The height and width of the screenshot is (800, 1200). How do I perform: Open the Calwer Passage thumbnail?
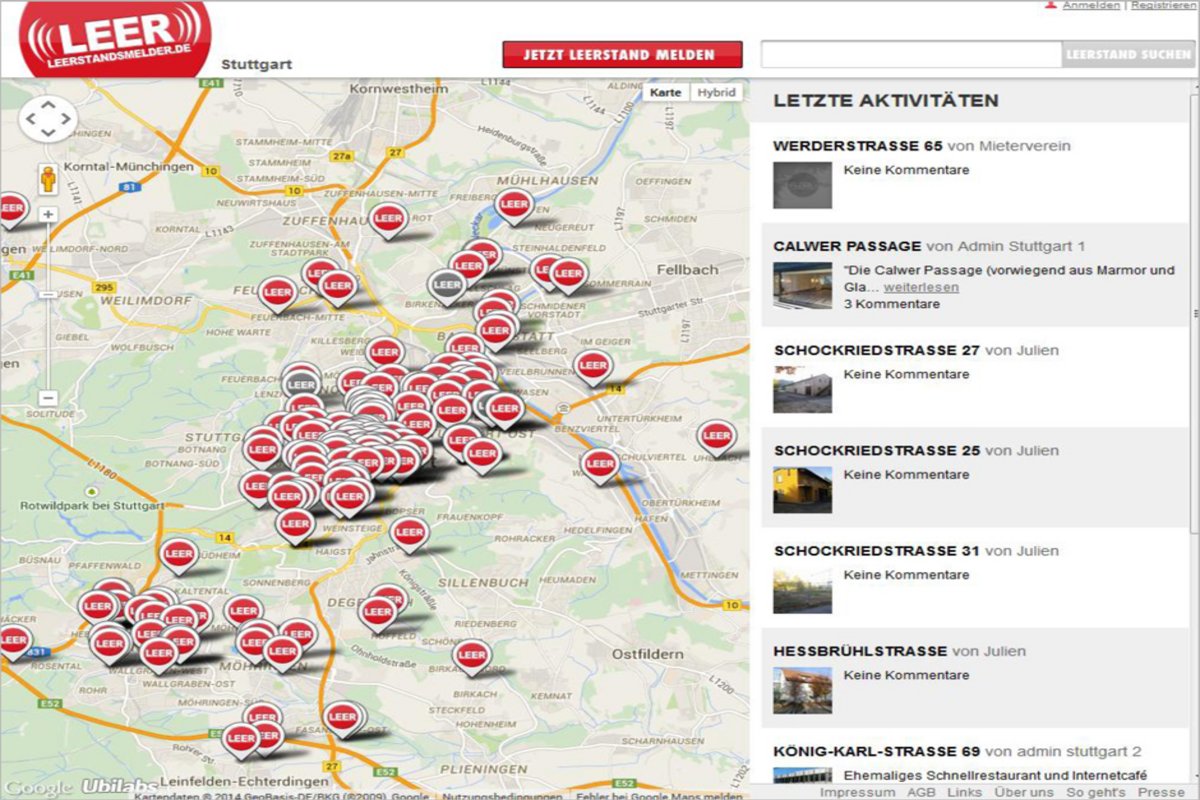click(x=802, y=286)
